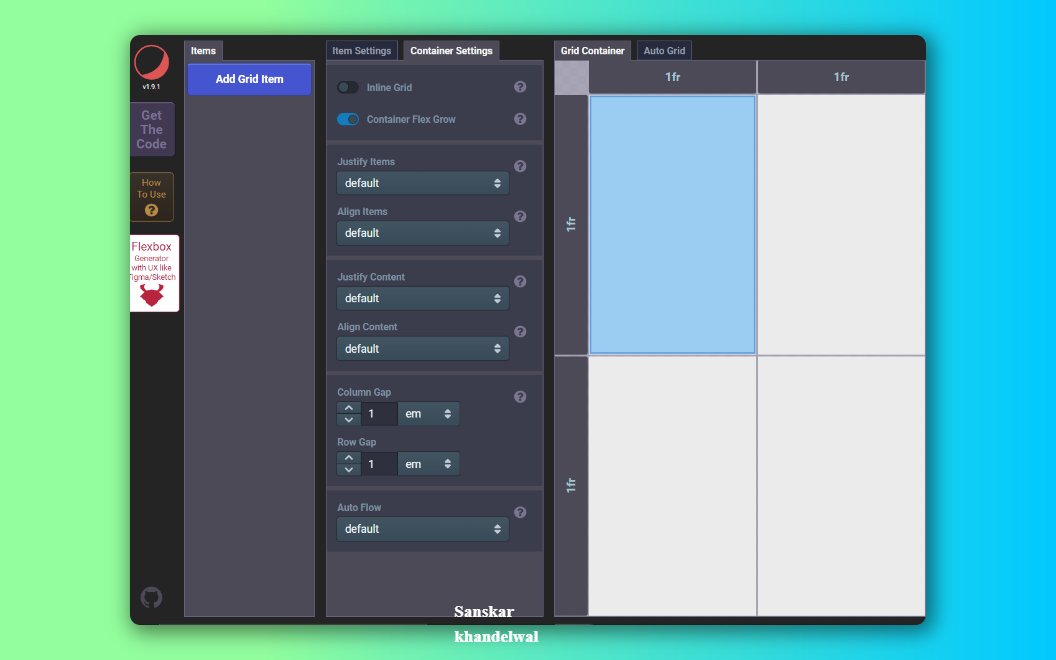Open the Justify Content dropdown

click(x=423, y=298)
